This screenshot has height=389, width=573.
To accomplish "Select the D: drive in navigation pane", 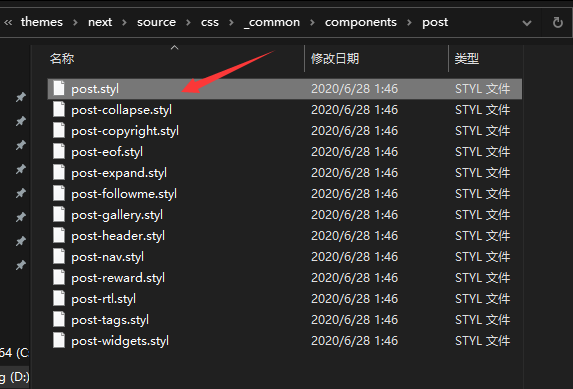I will 15,377.
